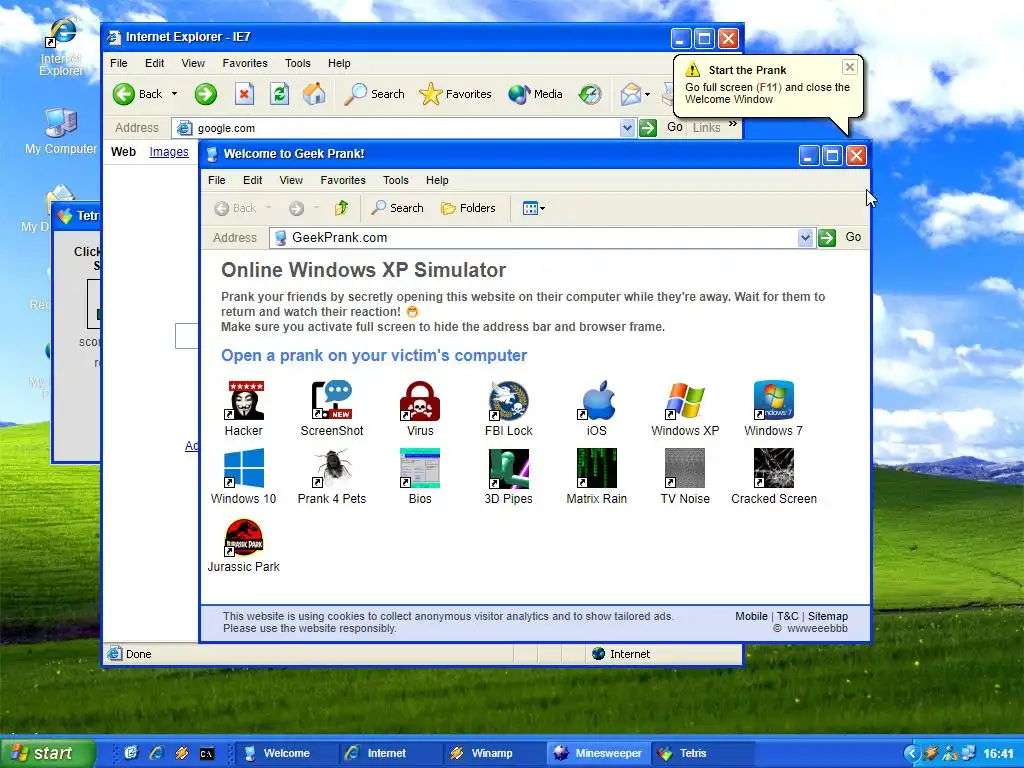Click the Images link in IE7
The height and width of the screenshot is (768, 1024).
click(x=169, y=152)
